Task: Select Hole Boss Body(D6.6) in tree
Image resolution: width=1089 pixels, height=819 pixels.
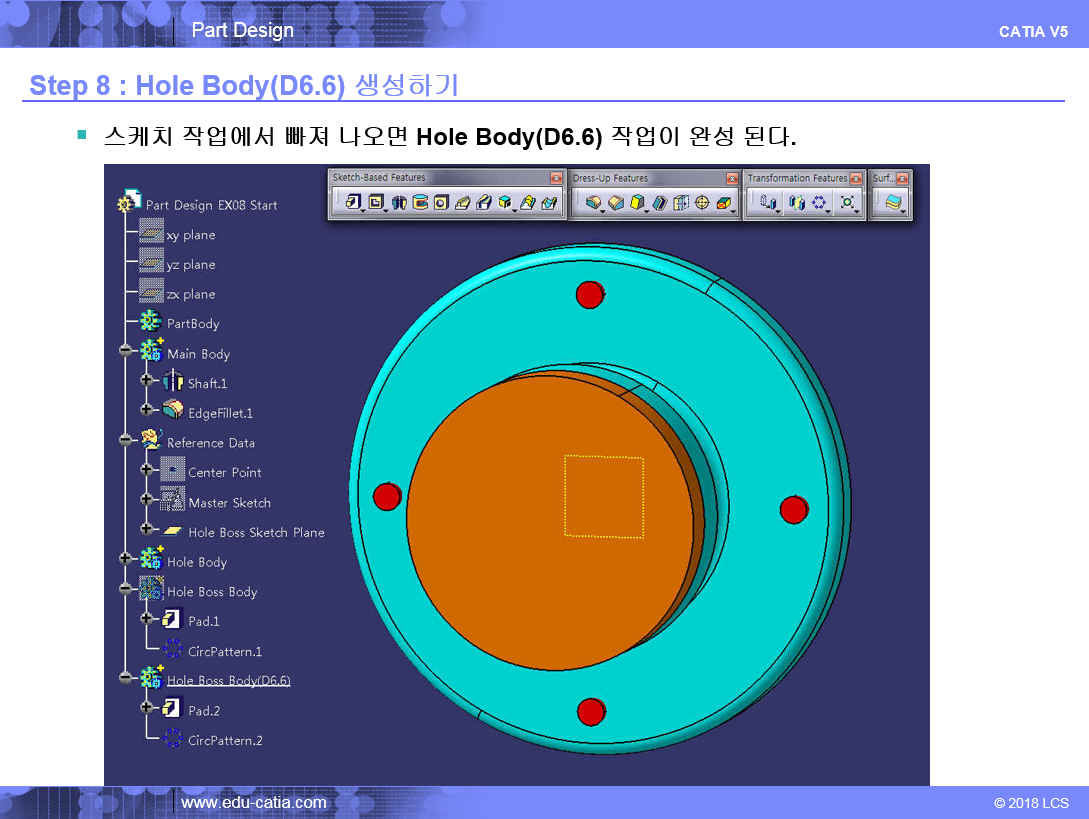Action: coord(228,681)
